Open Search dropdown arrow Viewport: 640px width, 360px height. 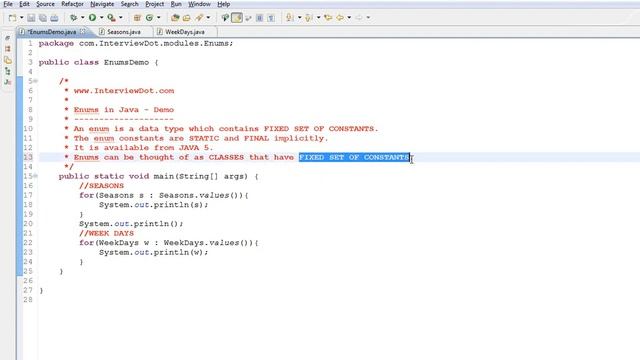click(208, 18)
